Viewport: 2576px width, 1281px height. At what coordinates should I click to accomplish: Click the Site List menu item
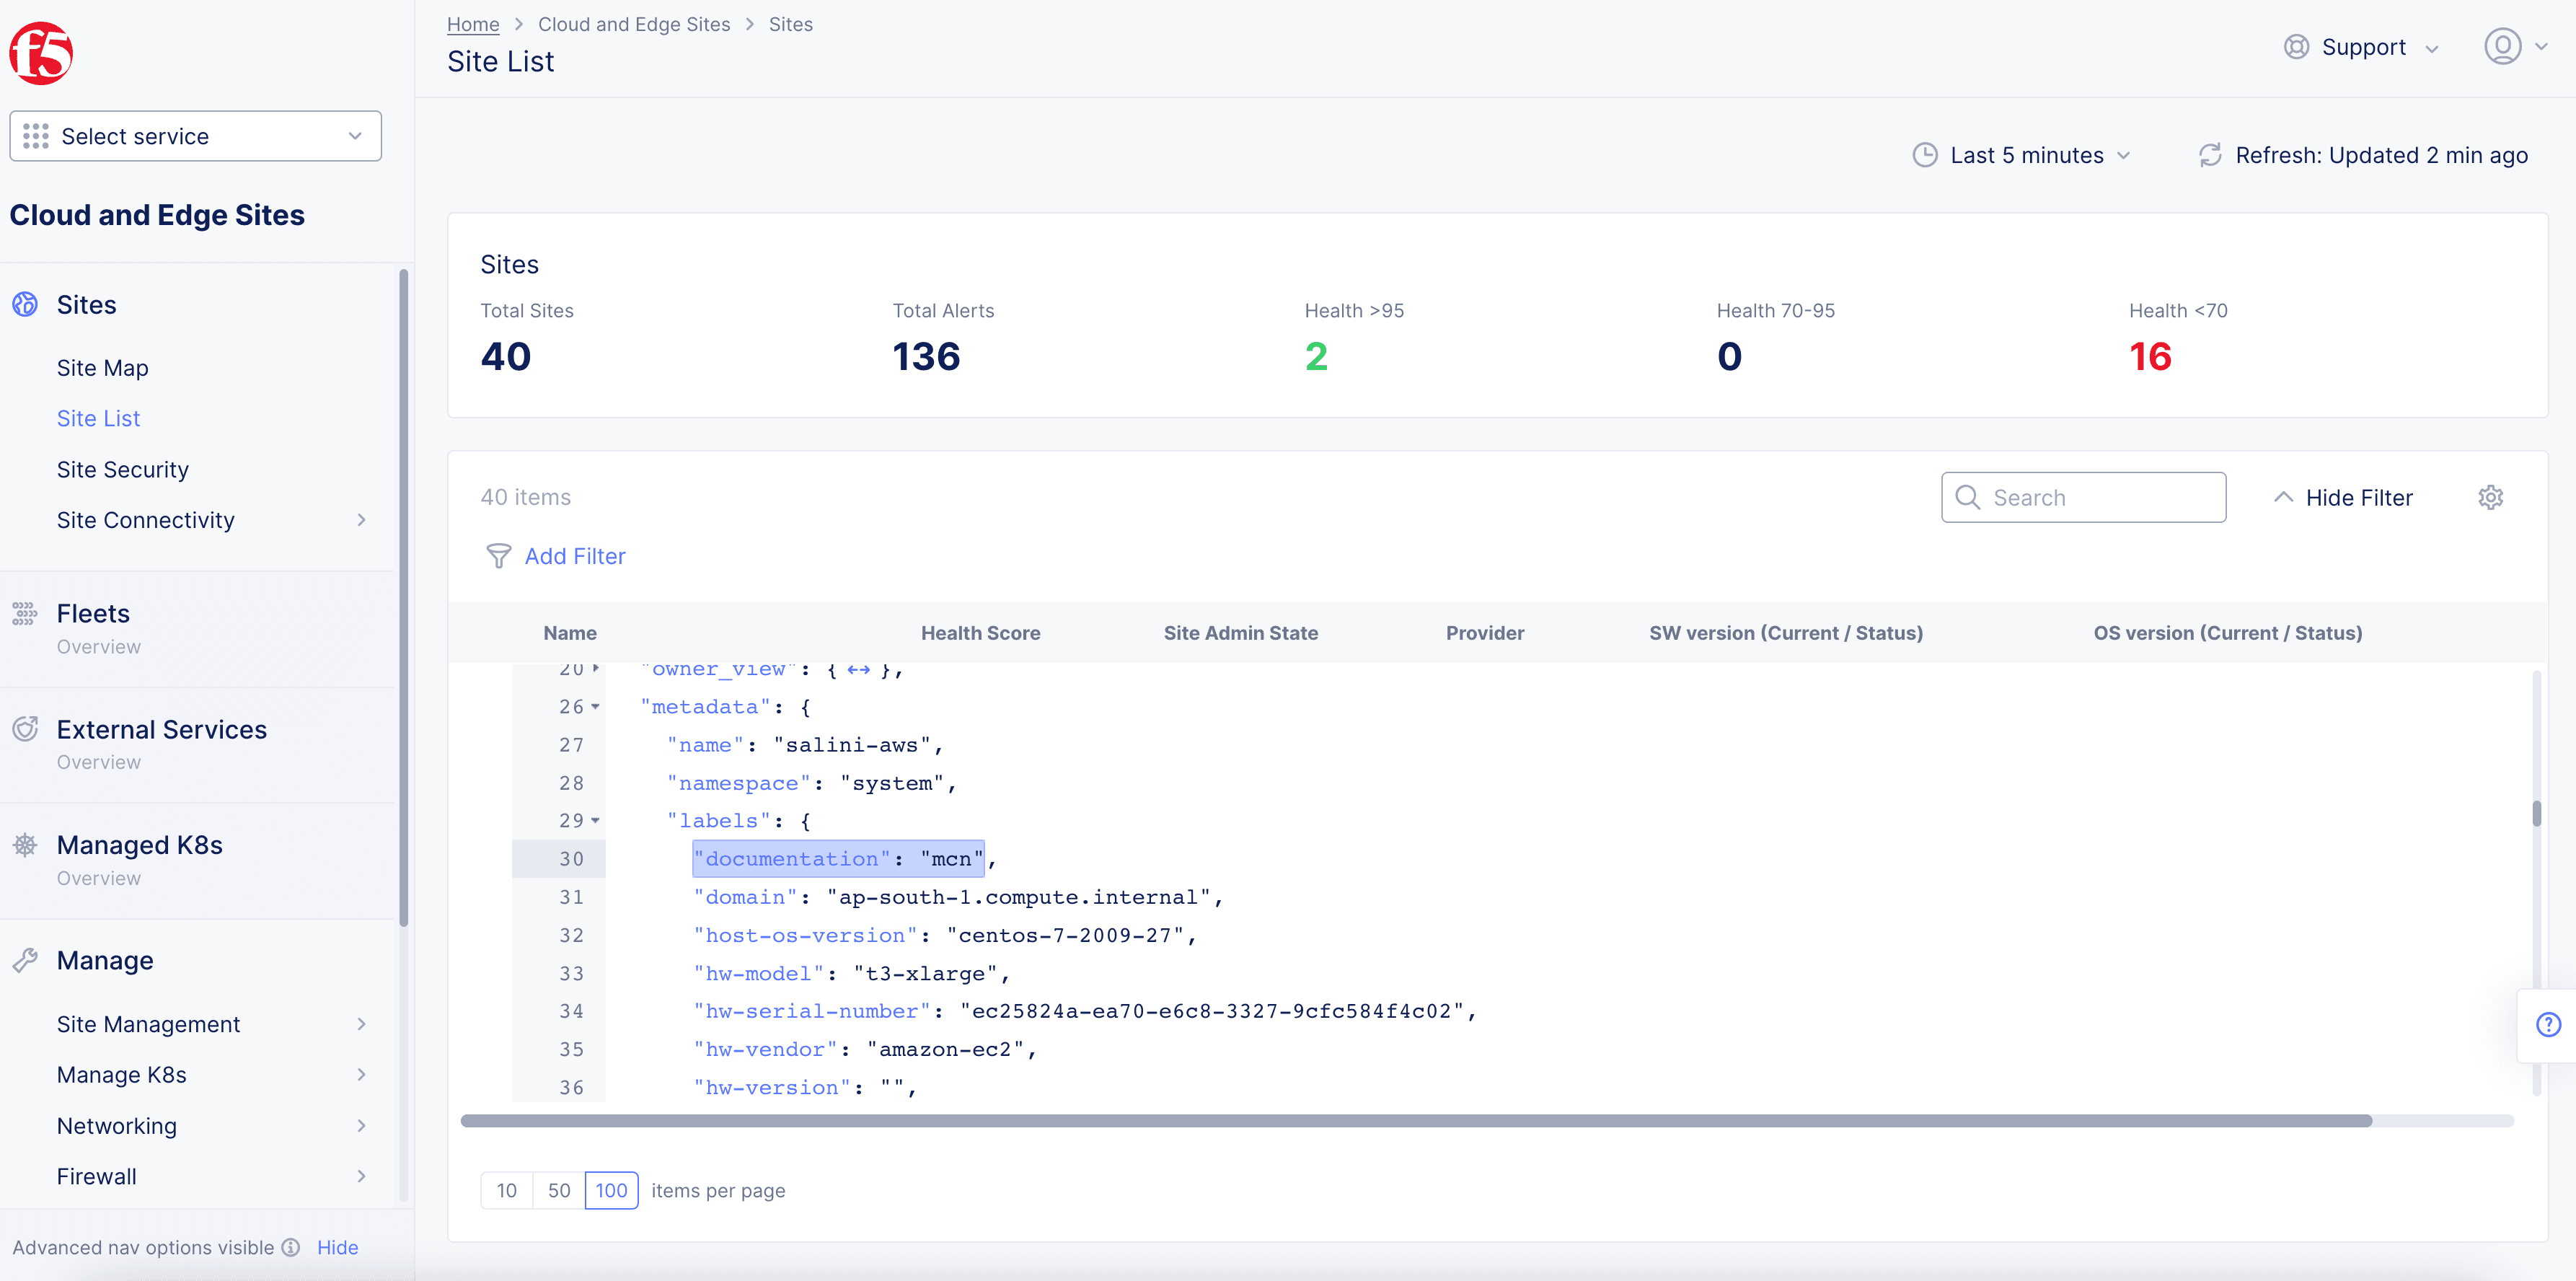(x=99, y=417)
